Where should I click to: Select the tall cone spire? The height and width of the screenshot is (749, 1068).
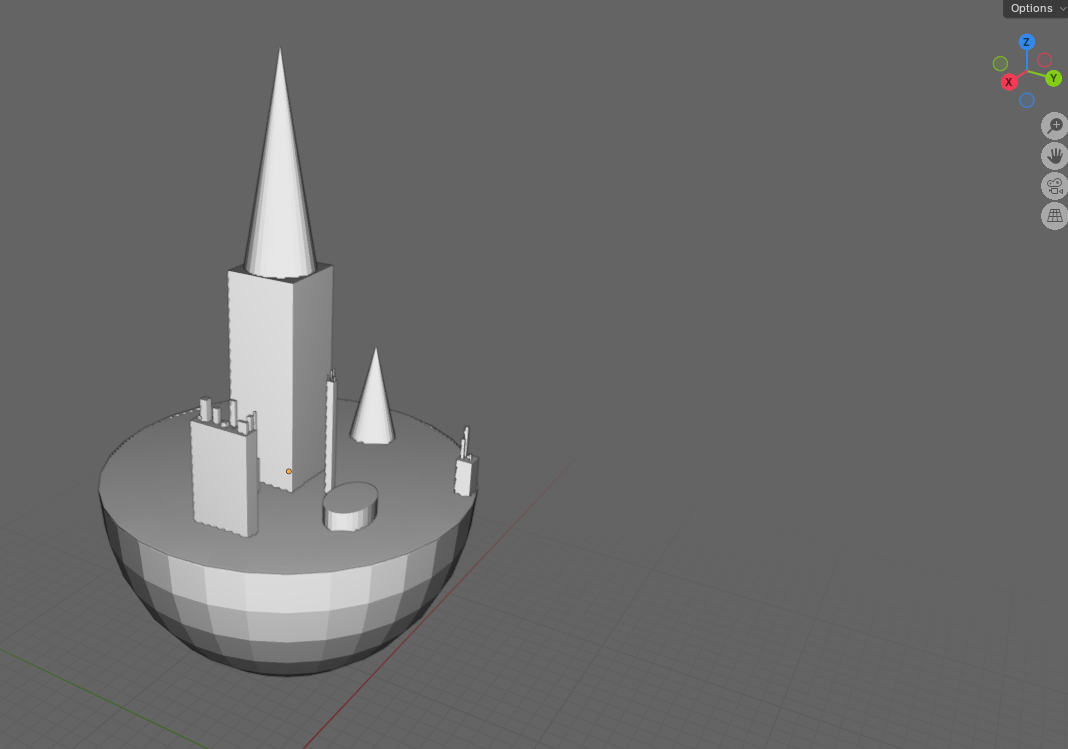tap(280, 180)
